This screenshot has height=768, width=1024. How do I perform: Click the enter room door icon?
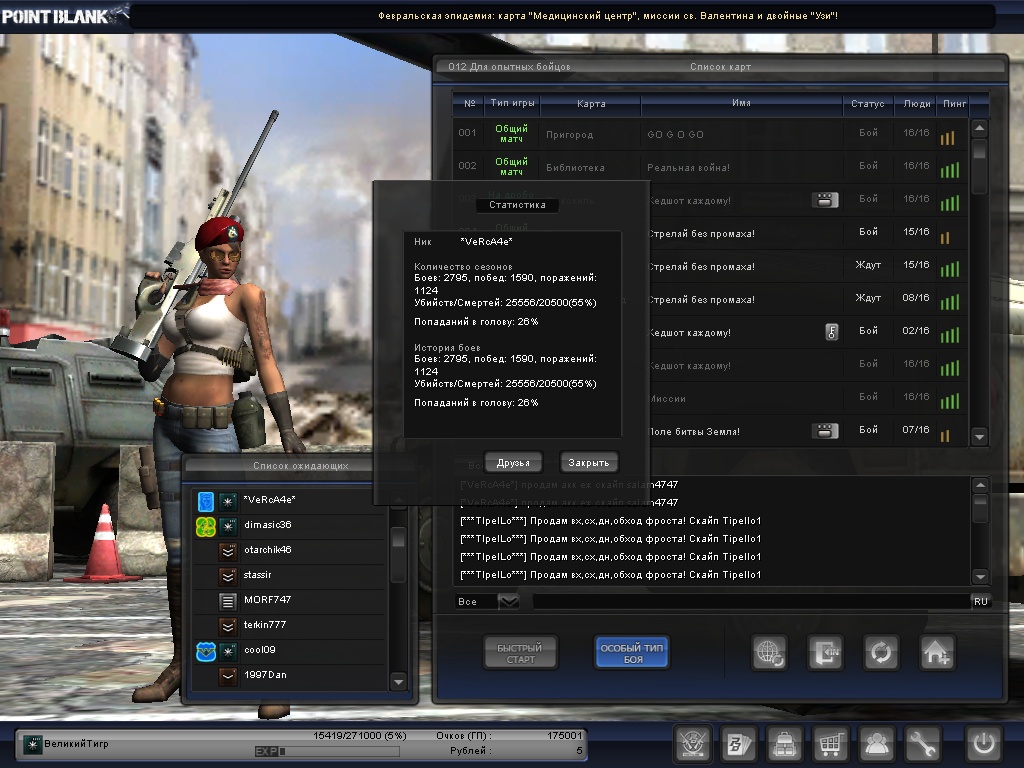(x=825, y=652)
